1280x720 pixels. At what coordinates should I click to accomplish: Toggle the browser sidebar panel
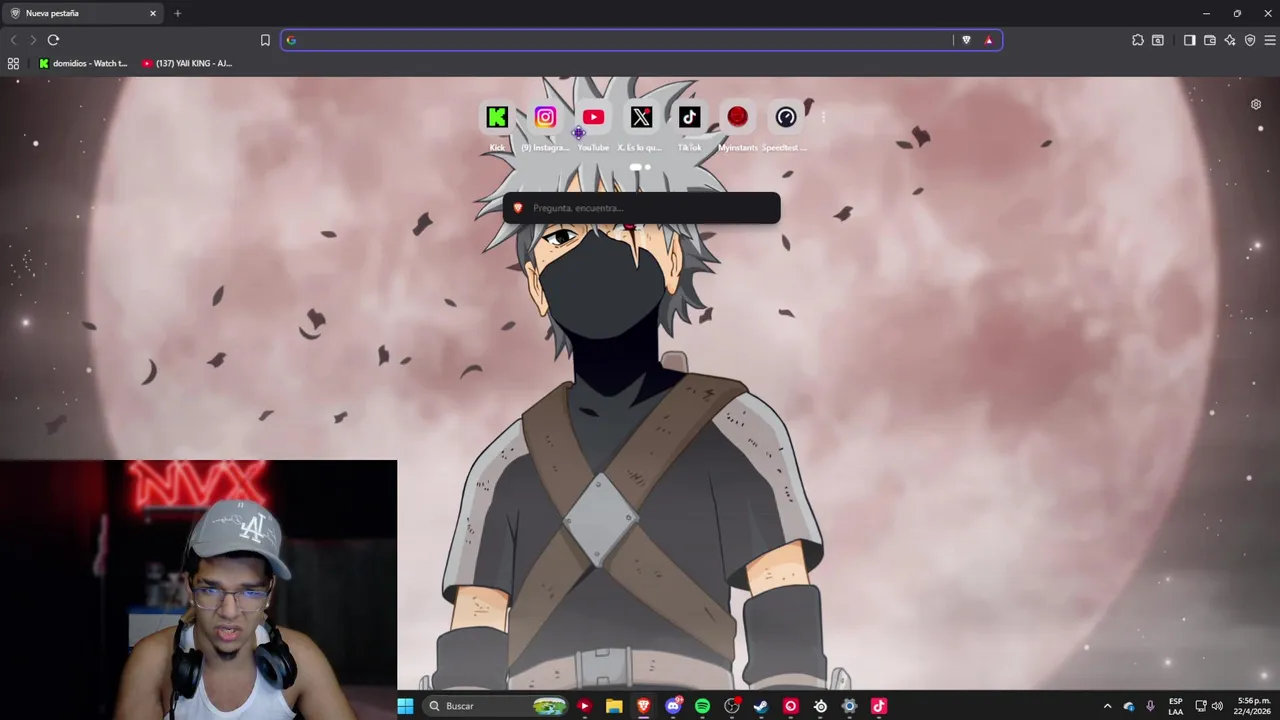point(1189,40)
